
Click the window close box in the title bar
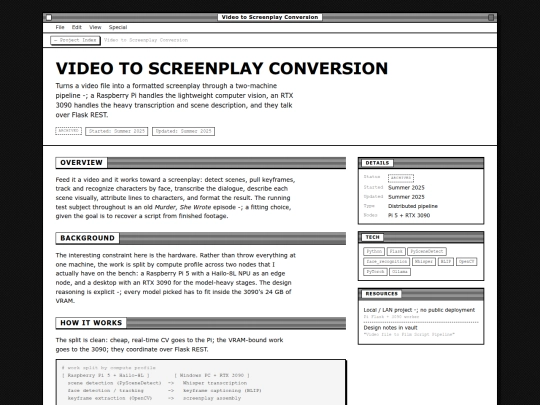49,17
